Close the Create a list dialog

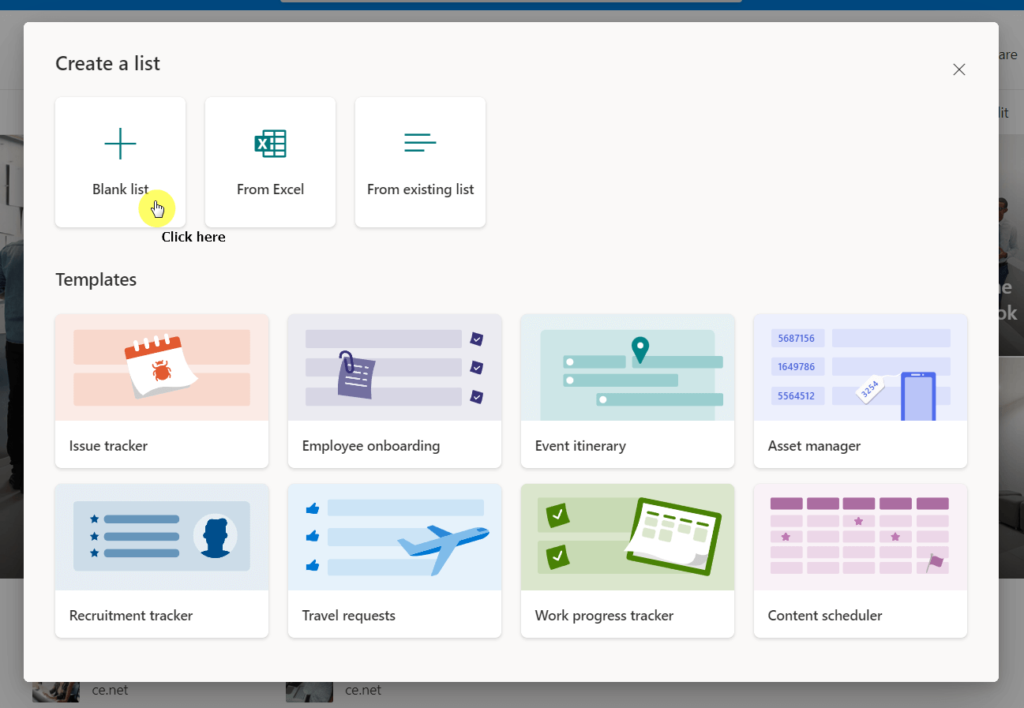tap(959, 69)
